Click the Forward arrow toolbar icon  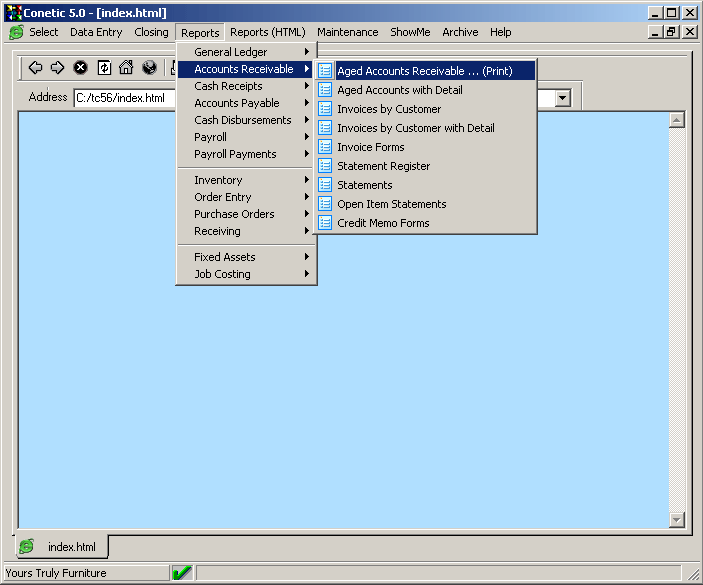coord(57,68)
